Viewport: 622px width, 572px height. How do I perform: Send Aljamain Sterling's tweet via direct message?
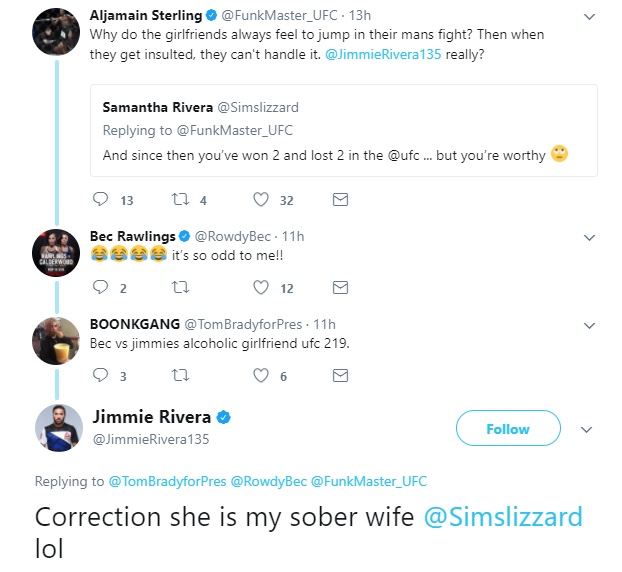tap(340, 200)
